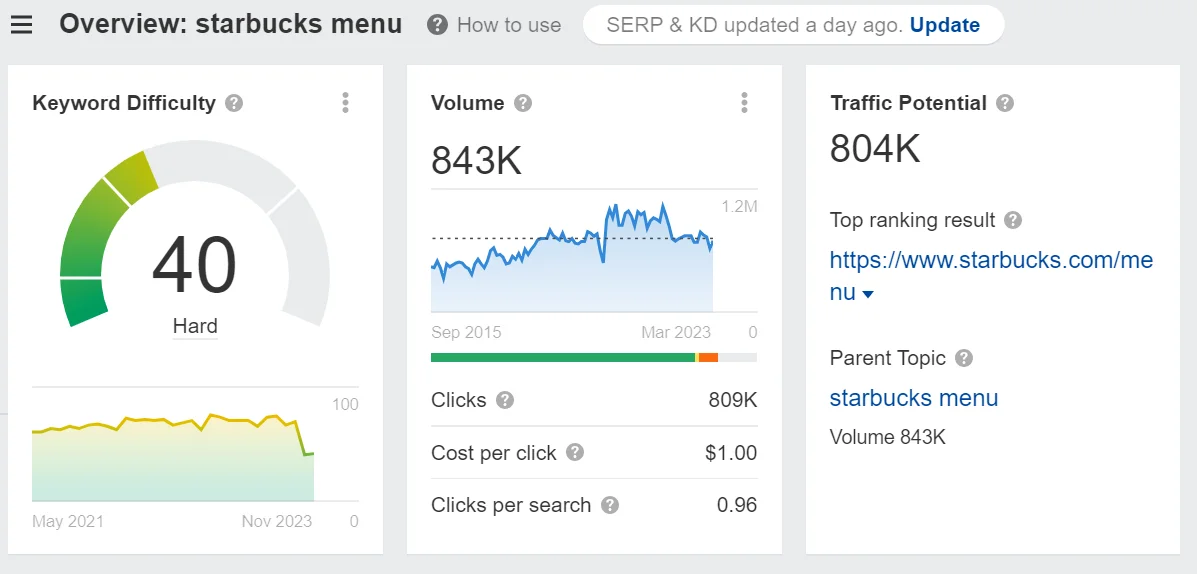Viewport: 1197px width, 574px height.
Task: Click Update to refresh SERP & KD
Action: [945, 25]
